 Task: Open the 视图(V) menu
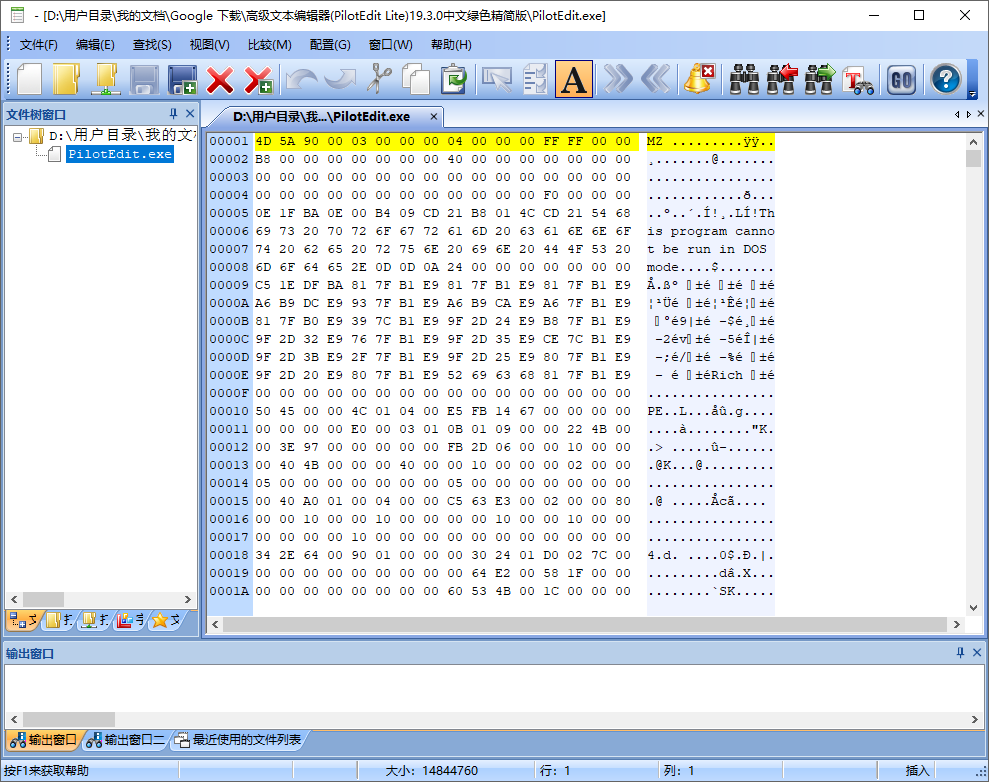click(209, 45)
